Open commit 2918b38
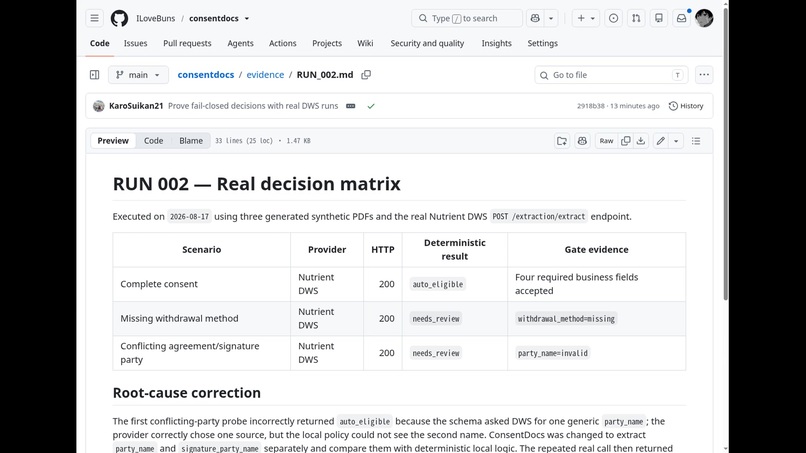Viewport: 806px width, 453px height. coord(591,106)
